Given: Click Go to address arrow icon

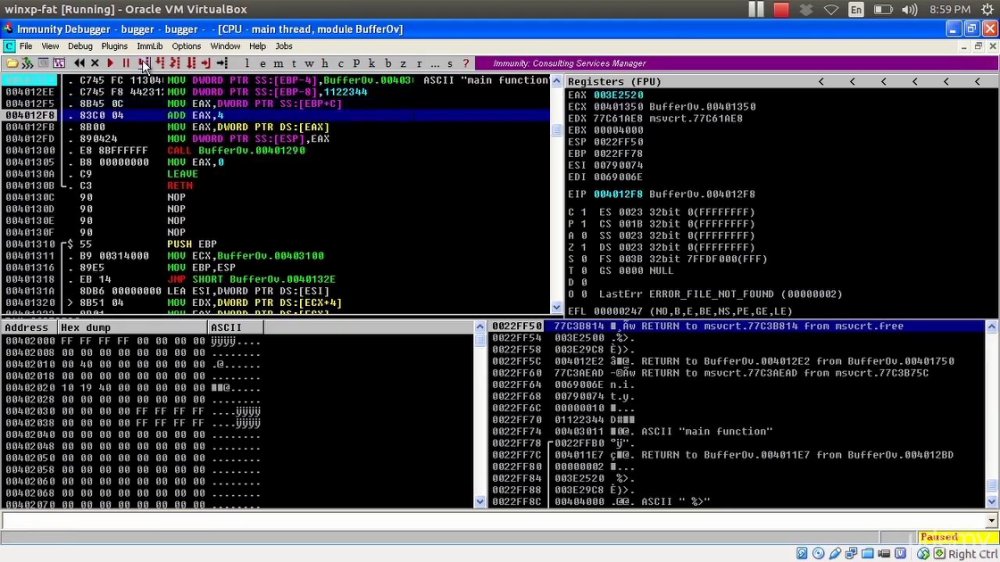Looking at the screenshot, I should [x=222, y=63].
